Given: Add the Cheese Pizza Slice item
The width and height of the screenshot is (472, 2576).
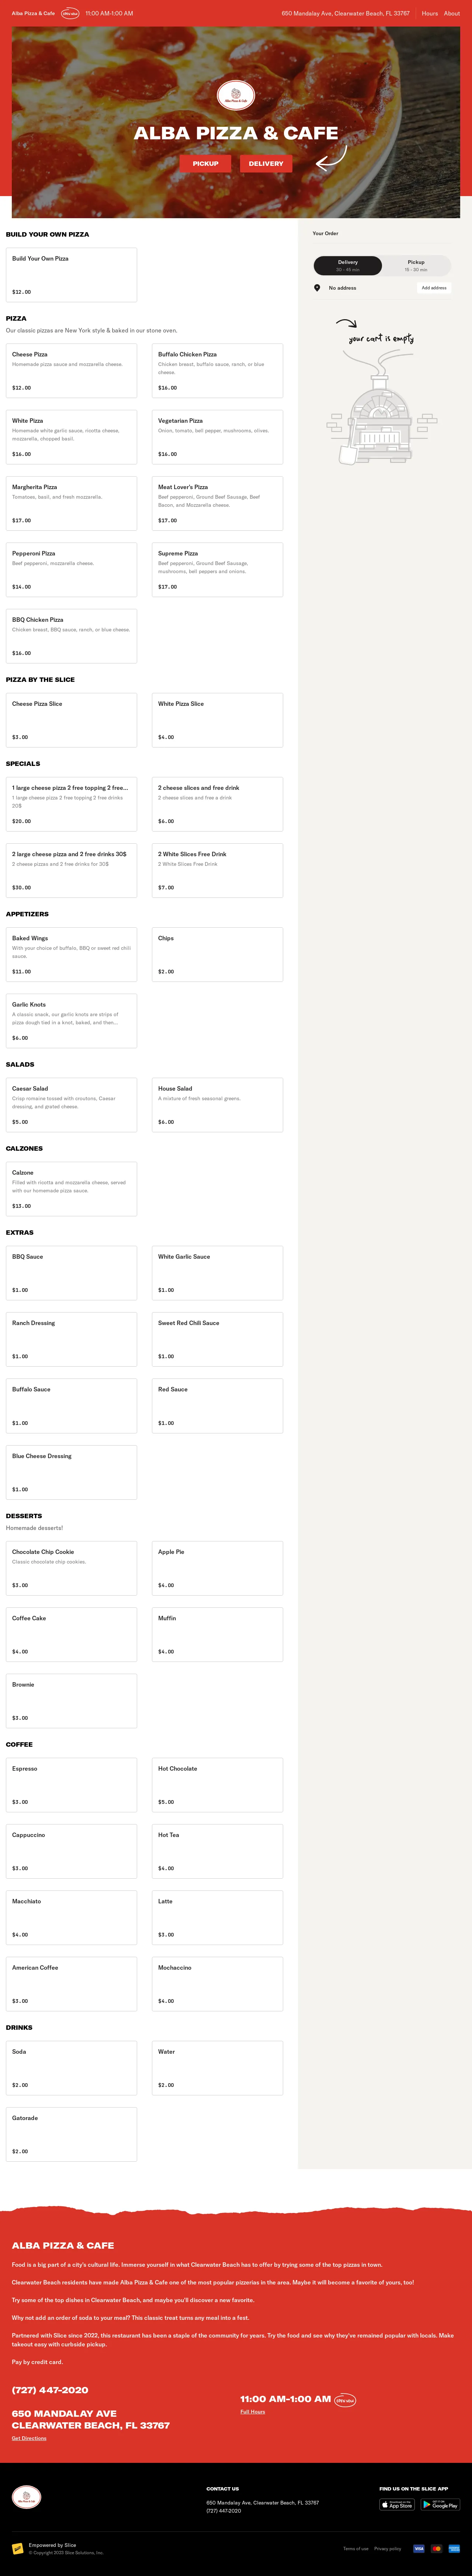Looking at the screenshot, I should 72,720.
